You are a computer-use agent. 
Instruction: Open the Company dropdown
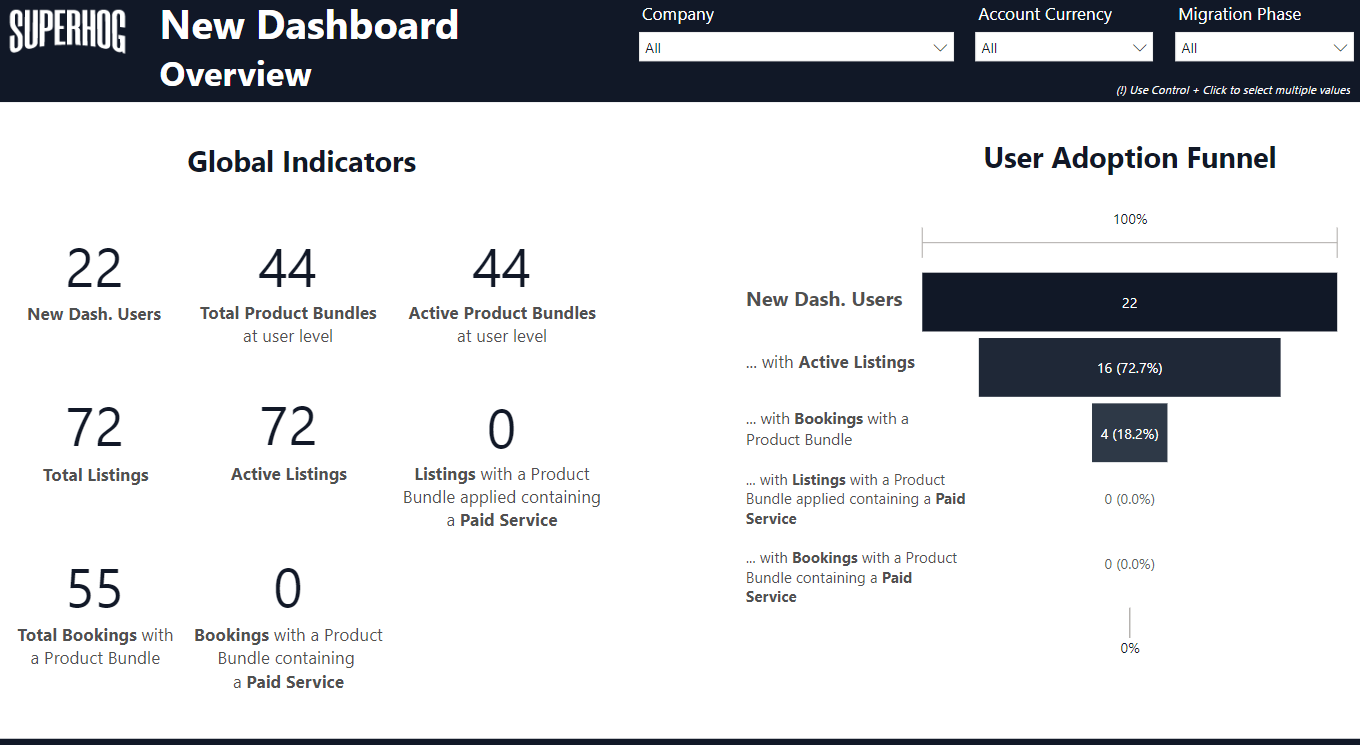point(795,48)
